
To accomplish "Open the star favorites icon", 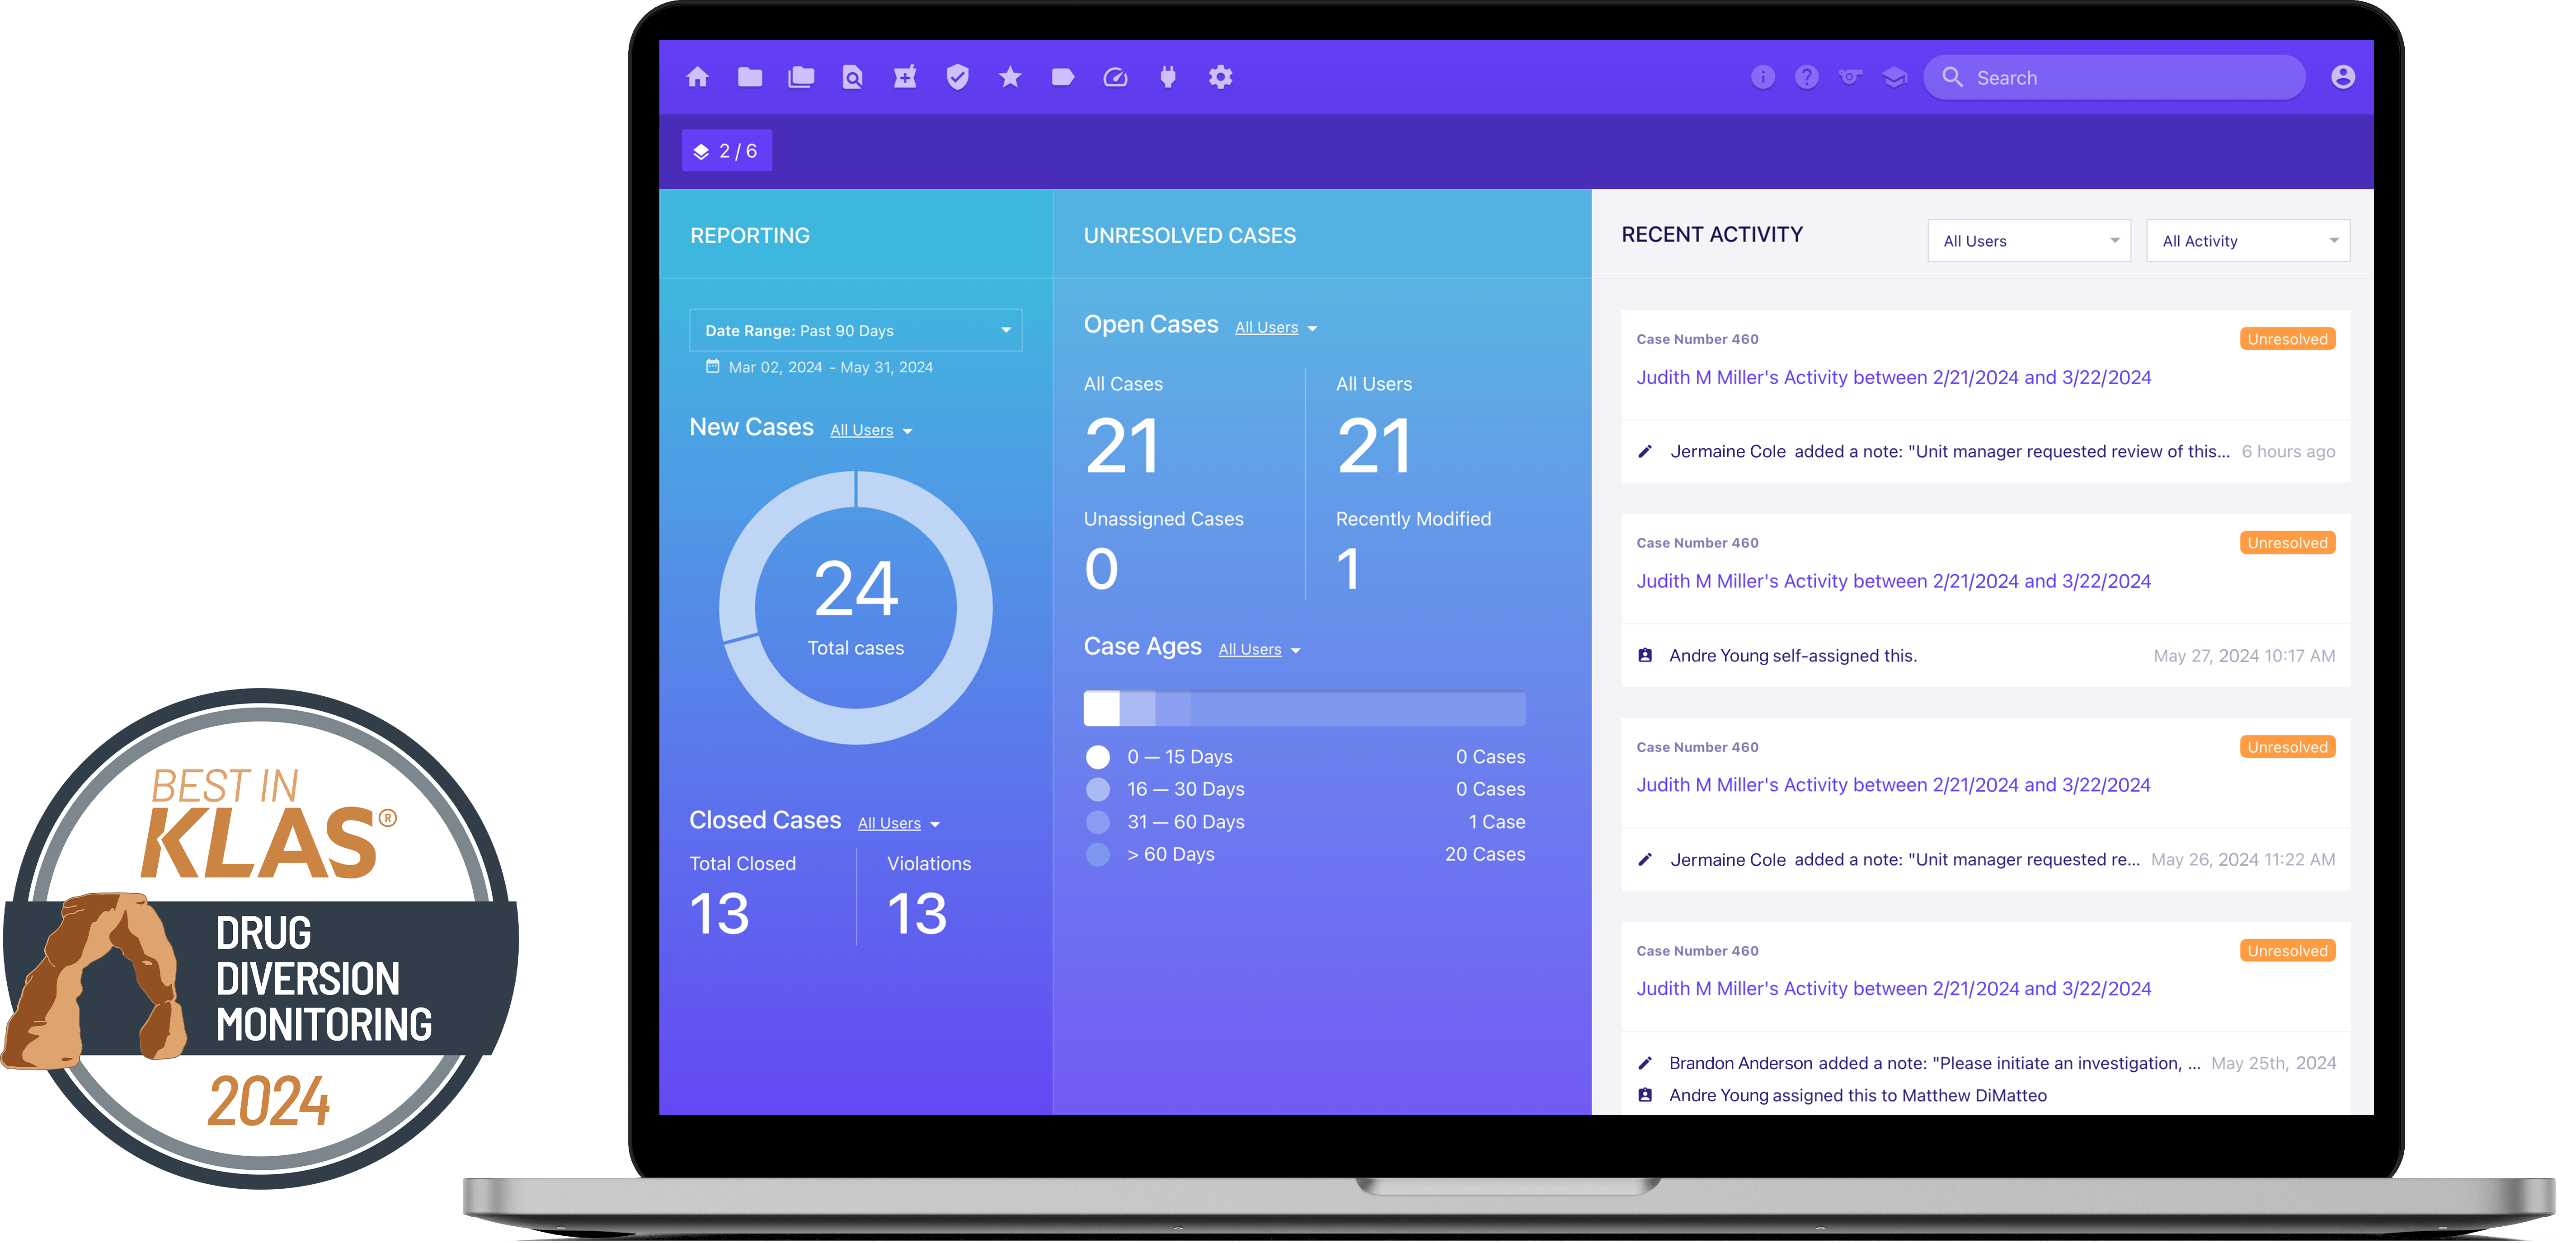I will [x=1010, y=77].
